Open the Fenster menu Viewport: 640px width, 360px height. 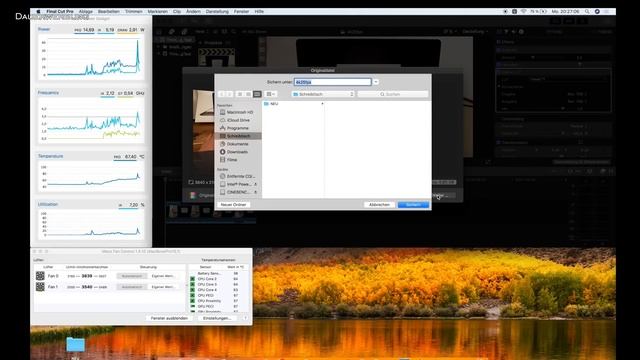click(x=241, y=11)
